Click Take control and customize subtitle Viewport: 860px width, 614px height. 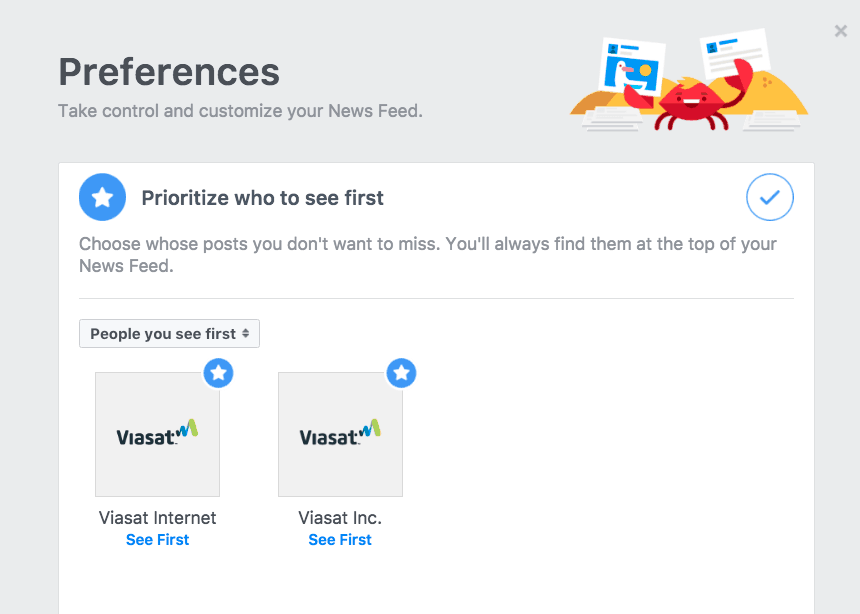[241, 111]
